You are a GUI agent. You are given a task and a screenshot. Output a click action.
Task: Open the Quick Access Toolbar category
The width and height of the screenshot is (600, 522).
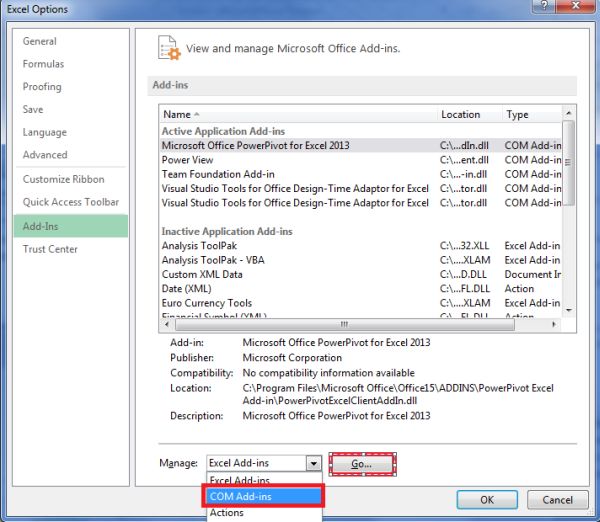tap(71, 202)
